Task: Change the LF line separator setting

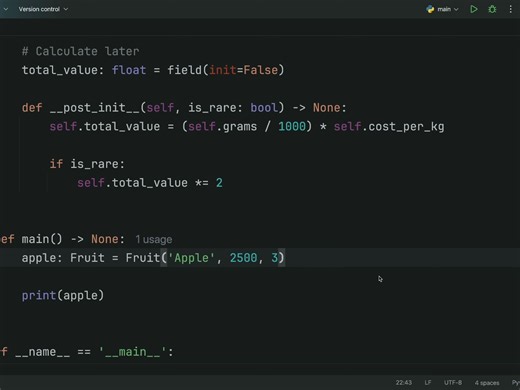Action: pos(428,382)
